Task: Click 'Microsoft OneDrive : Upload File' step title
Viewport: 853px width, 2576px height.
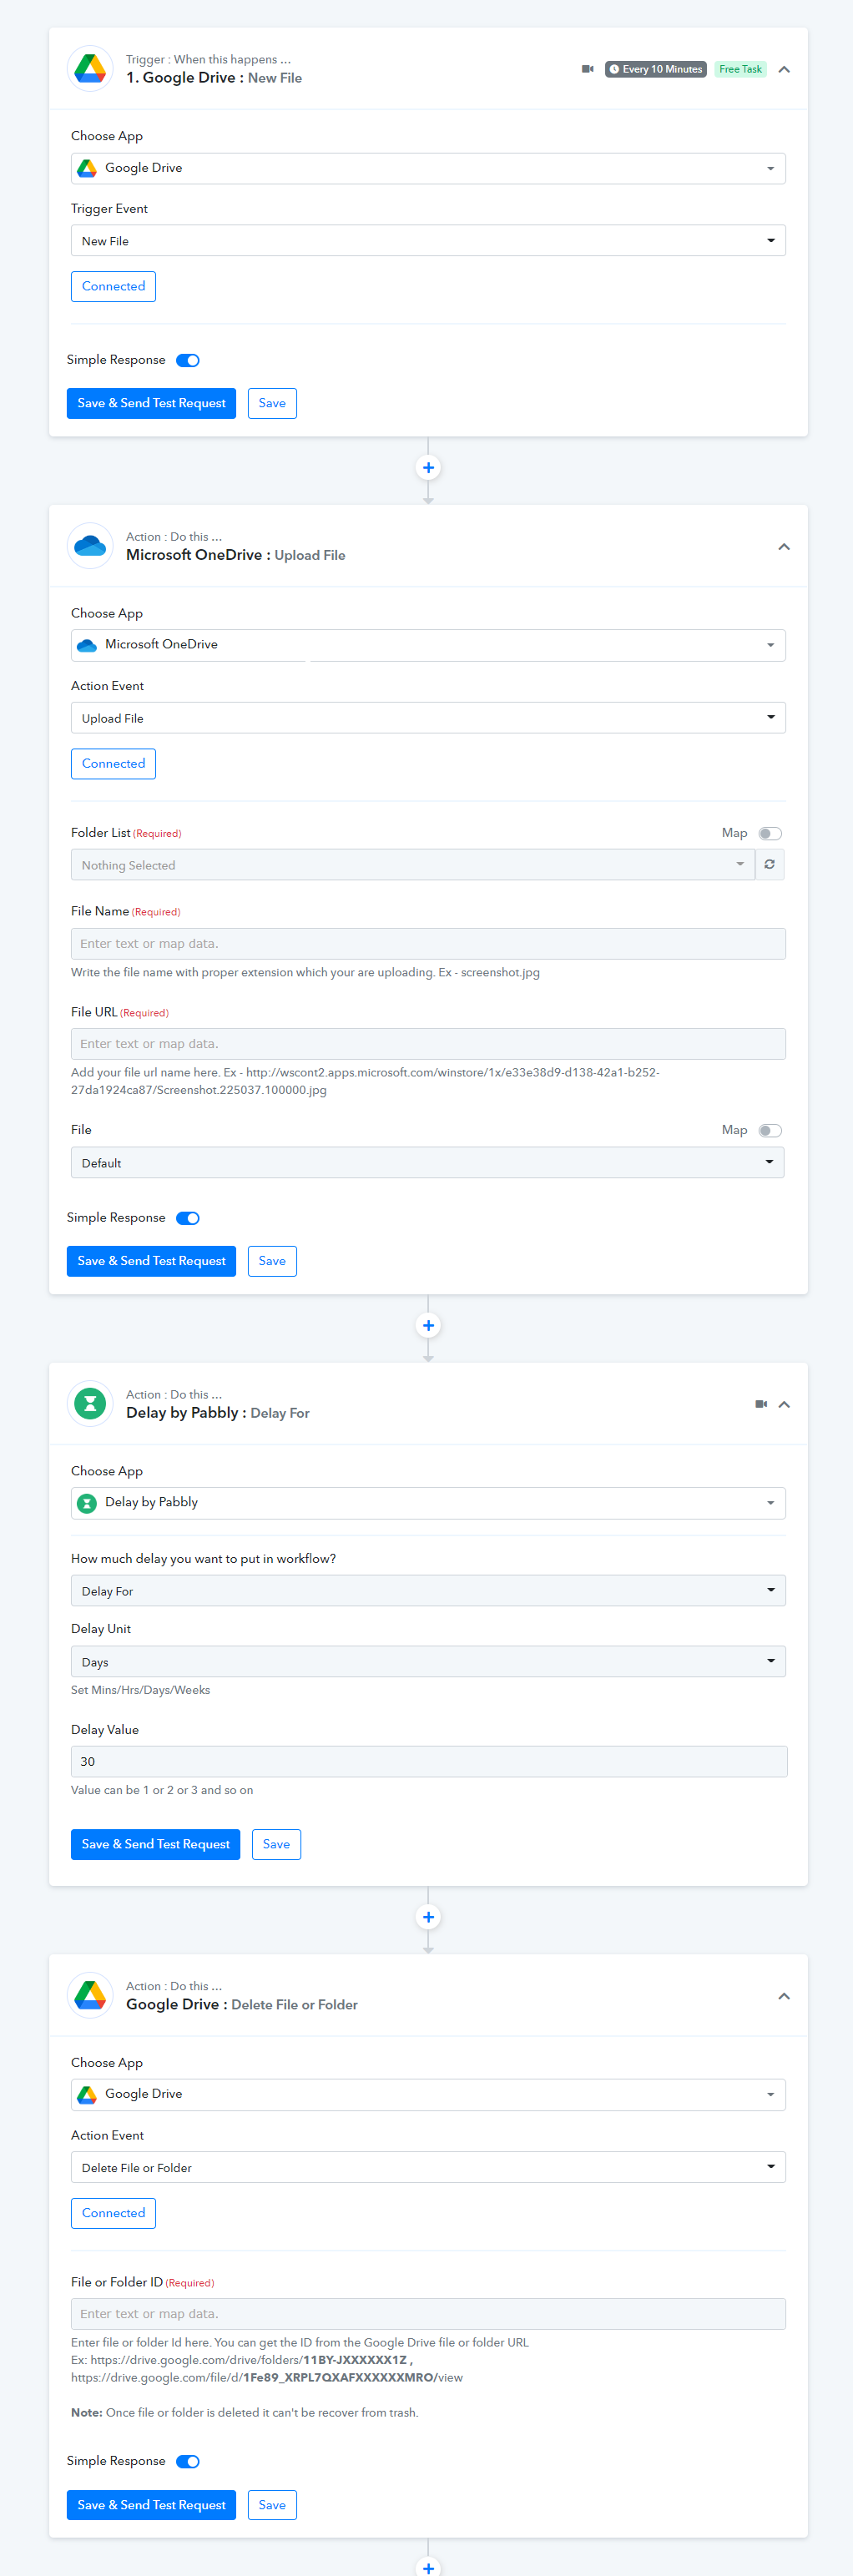Action: pyautogui.click(x=236, y=555)
